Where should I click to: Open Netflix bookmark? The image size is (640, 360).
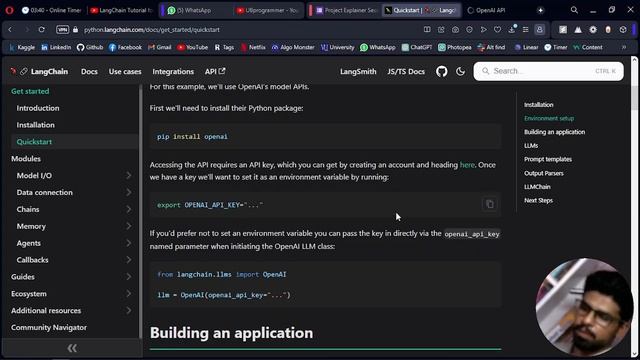(x=253, y=47)
